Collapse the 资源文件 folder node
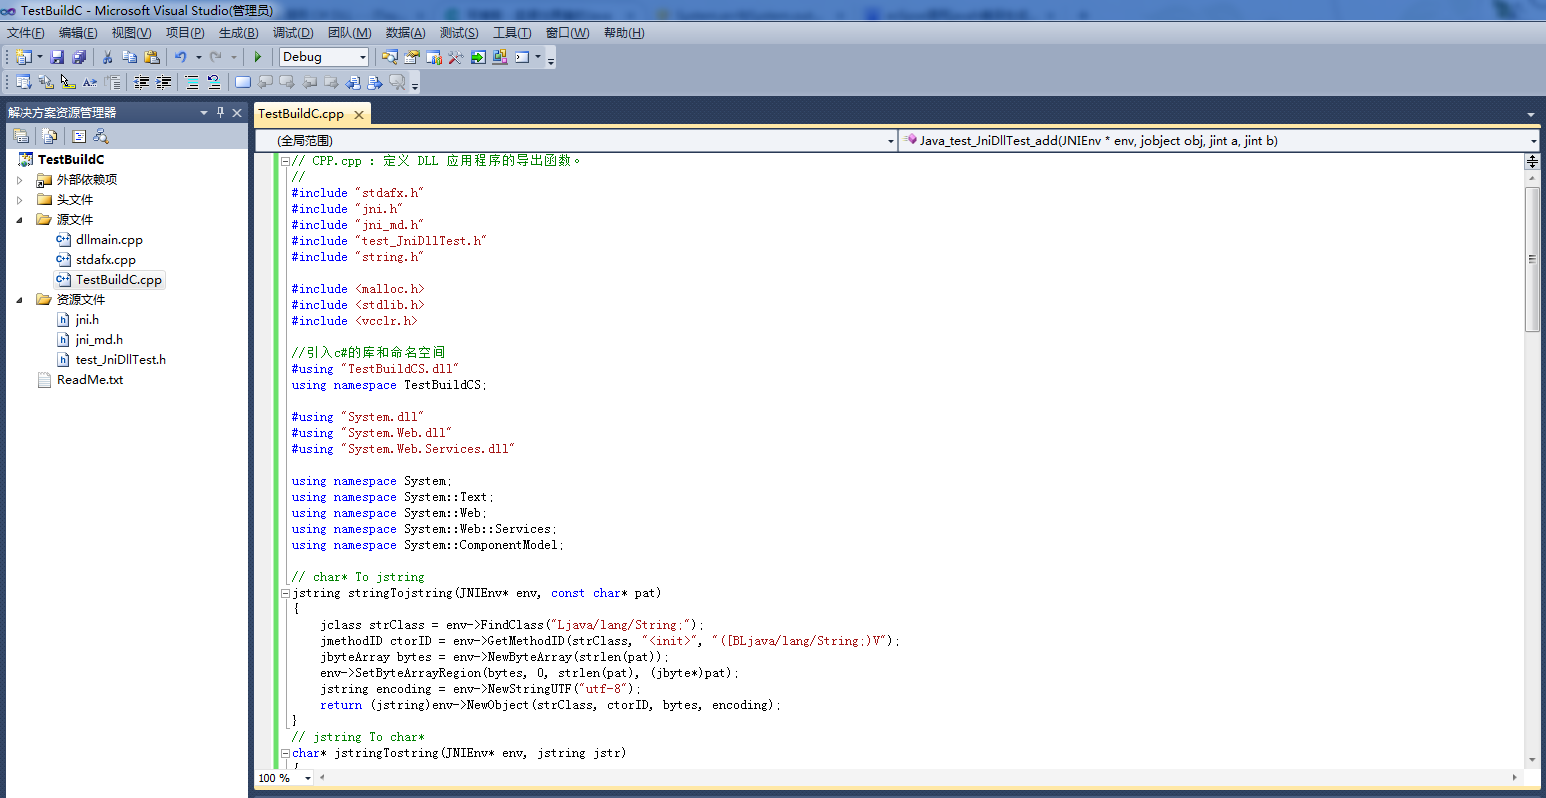This screenshot has height=798, width=1546. tap(19, 300)
